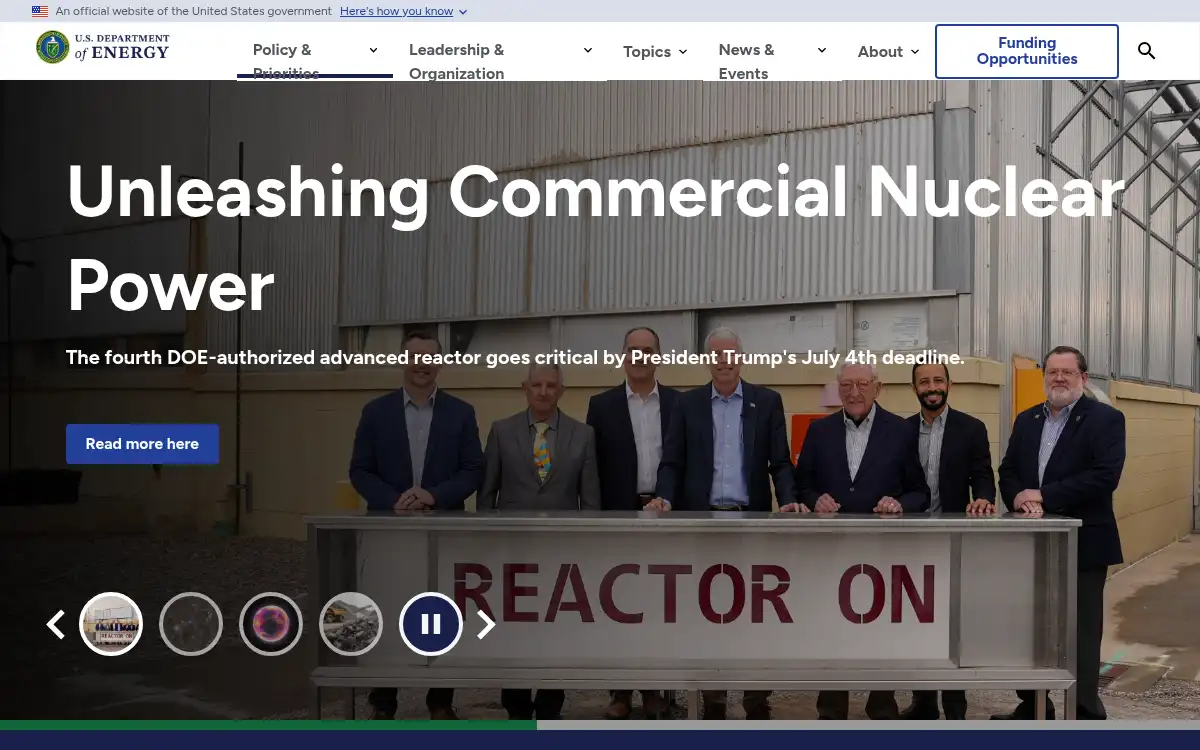Click the Policy & Priorities chevron
Image resolution: width=1200 pixels, height=750 pixels.
tap(373, 50)
